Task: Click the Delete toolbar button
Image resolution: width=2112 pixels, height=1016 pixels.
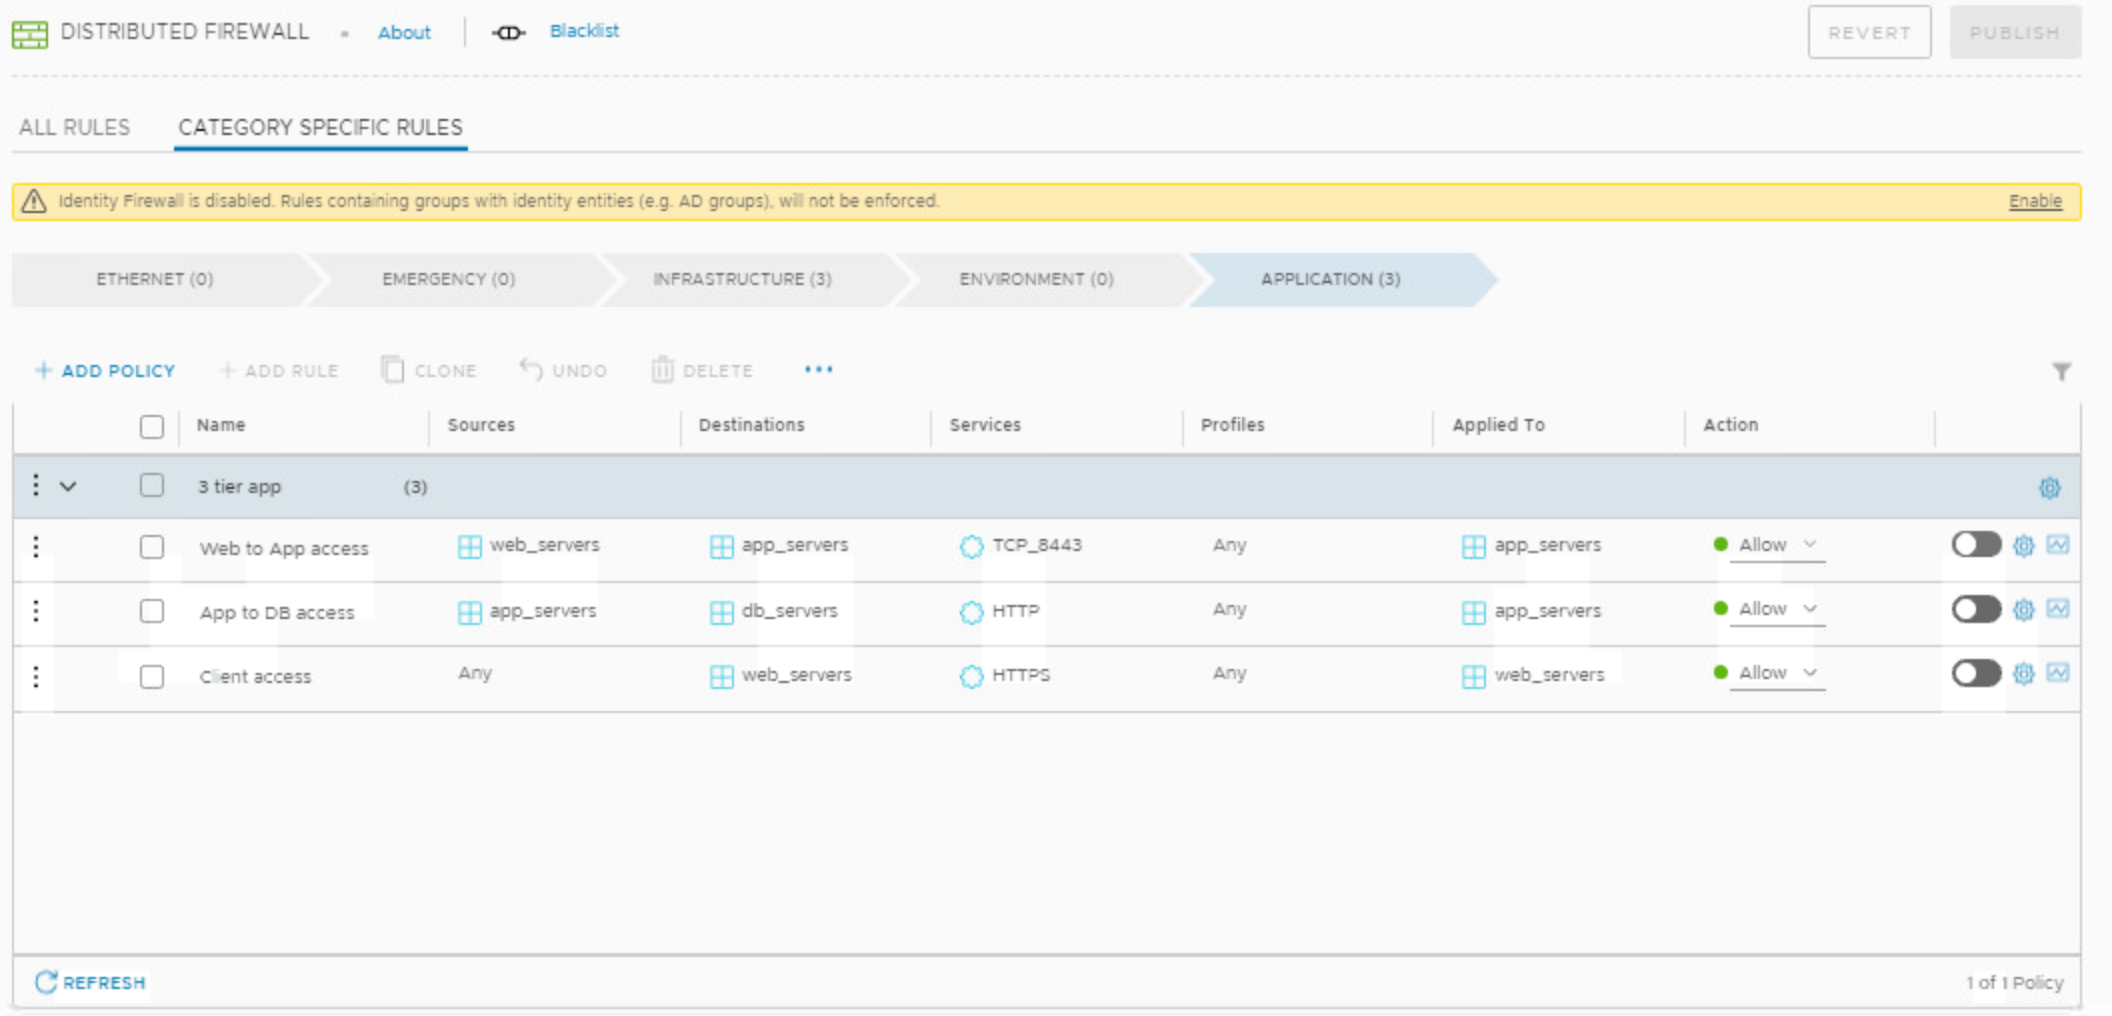Action: pyautogui.click(x=702, y=370)
